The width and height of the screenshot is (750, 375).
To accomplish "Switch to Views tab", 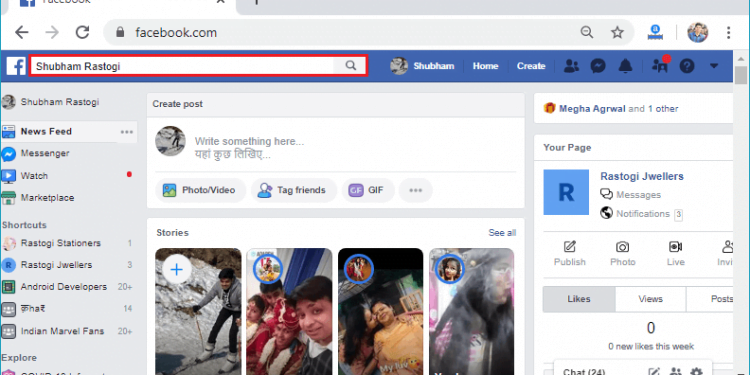I will (x=651, y=299).
